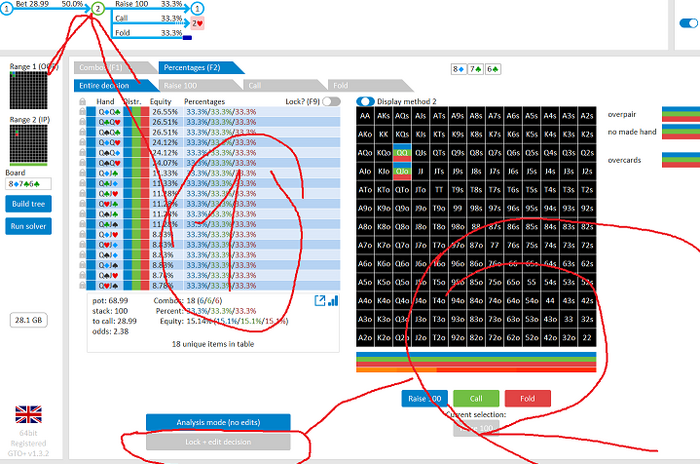Click the Equity column header
The image size is (700, 464).
(161, 101)
